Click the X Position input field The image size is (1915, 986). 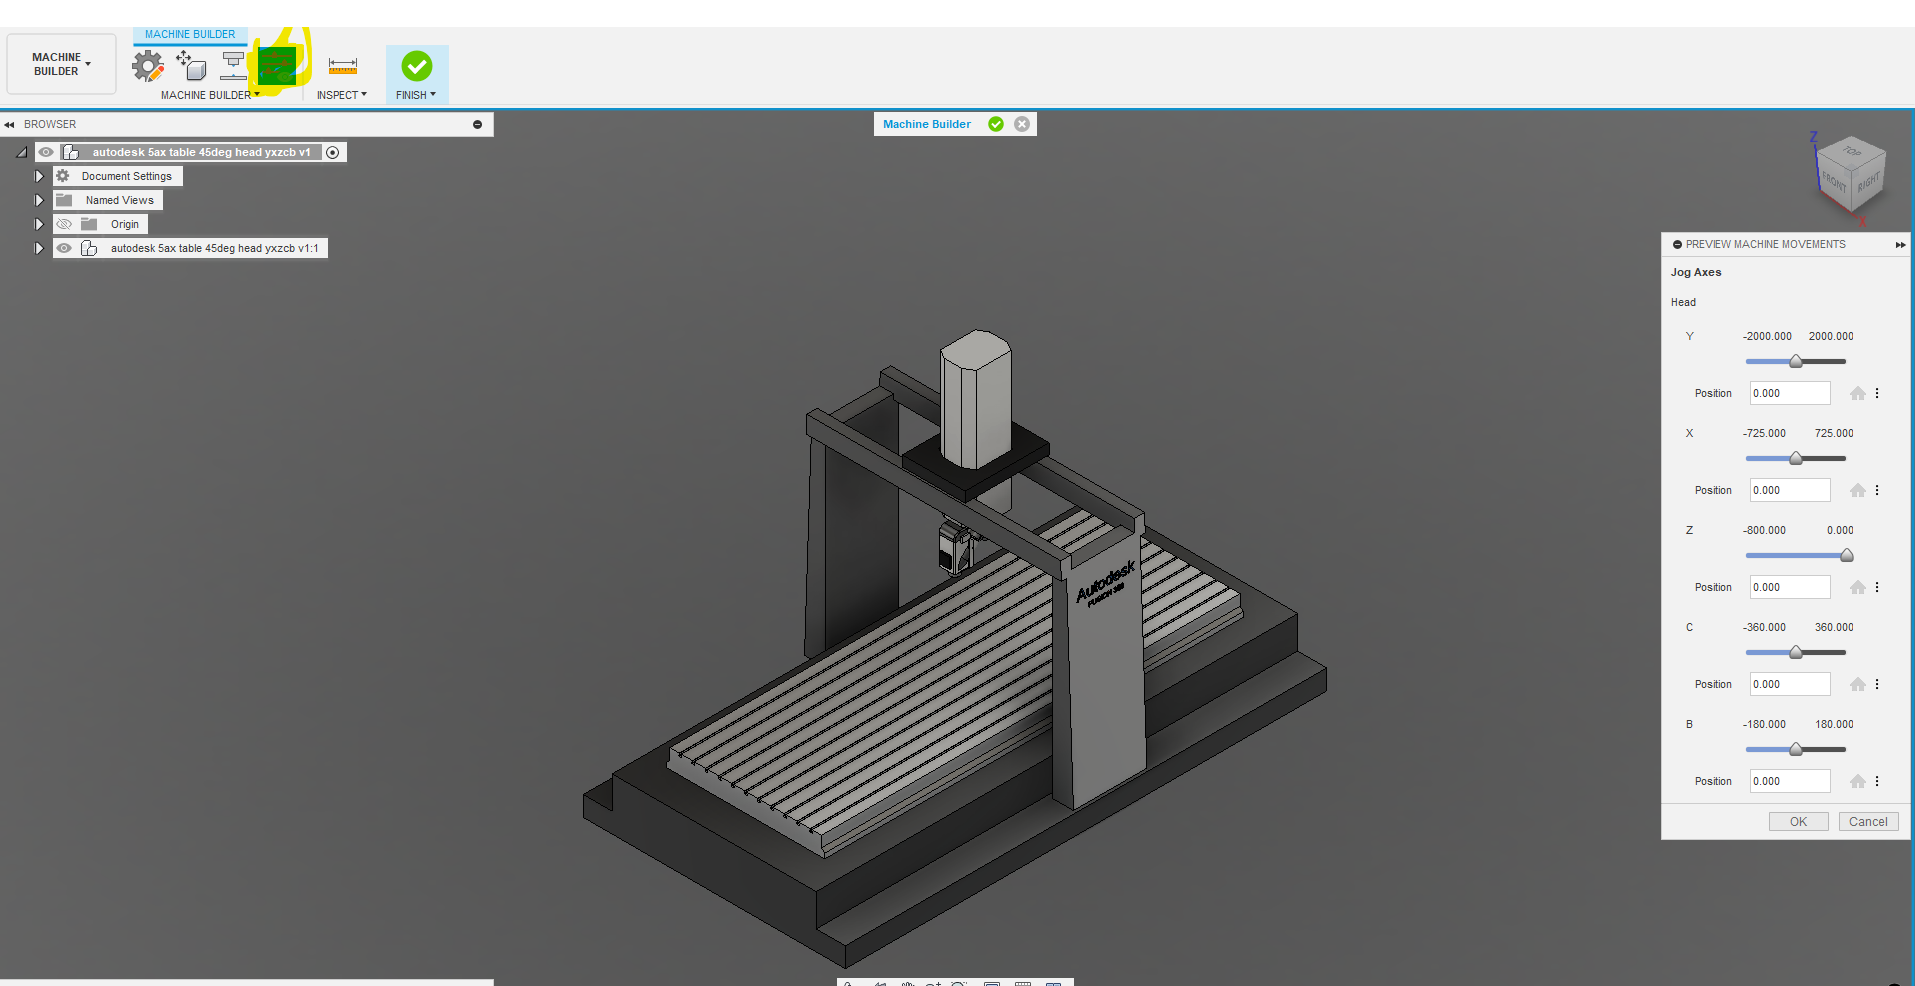1788,490
